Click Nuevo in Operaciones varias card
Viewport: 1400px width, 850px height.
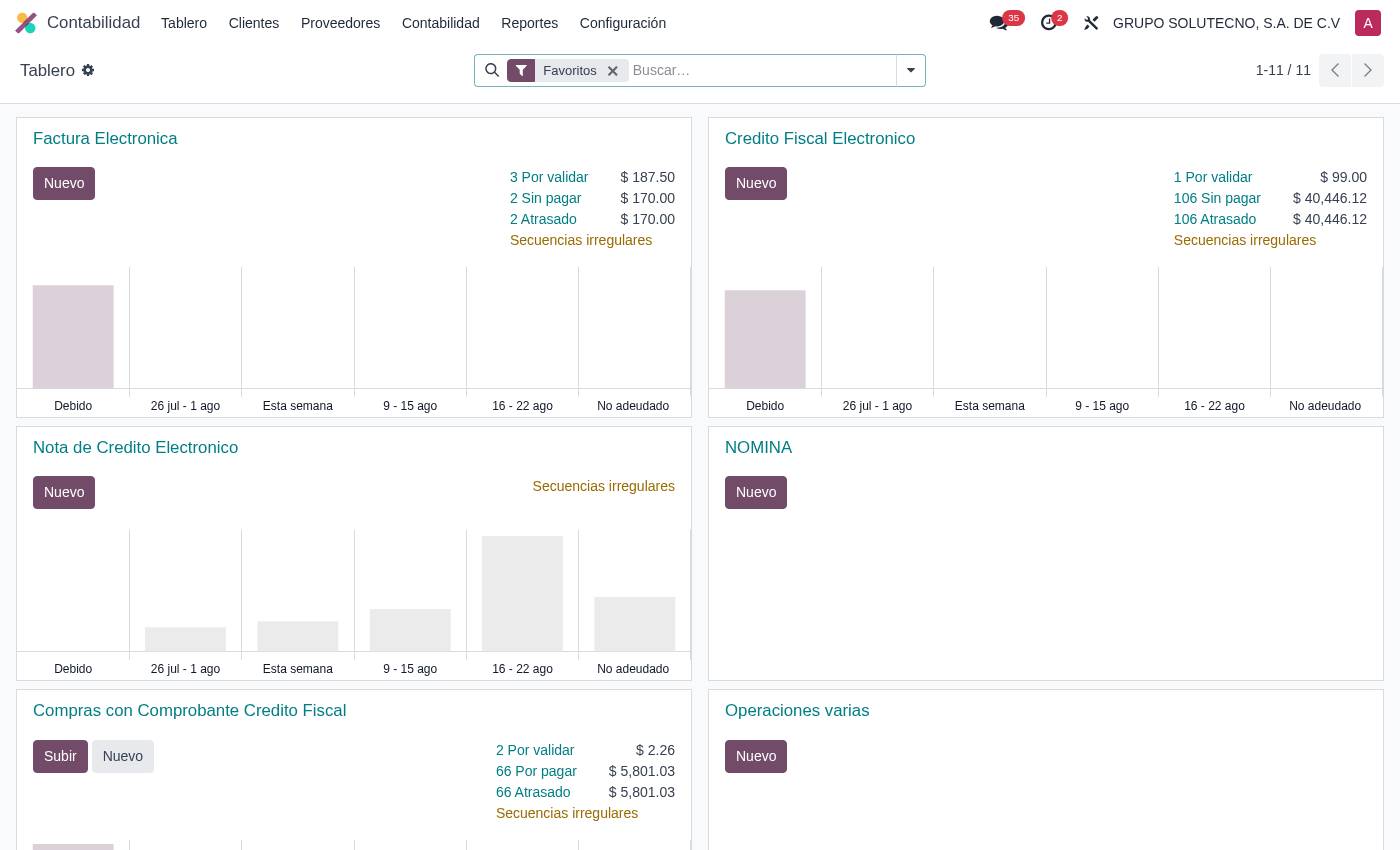(756, 756)
